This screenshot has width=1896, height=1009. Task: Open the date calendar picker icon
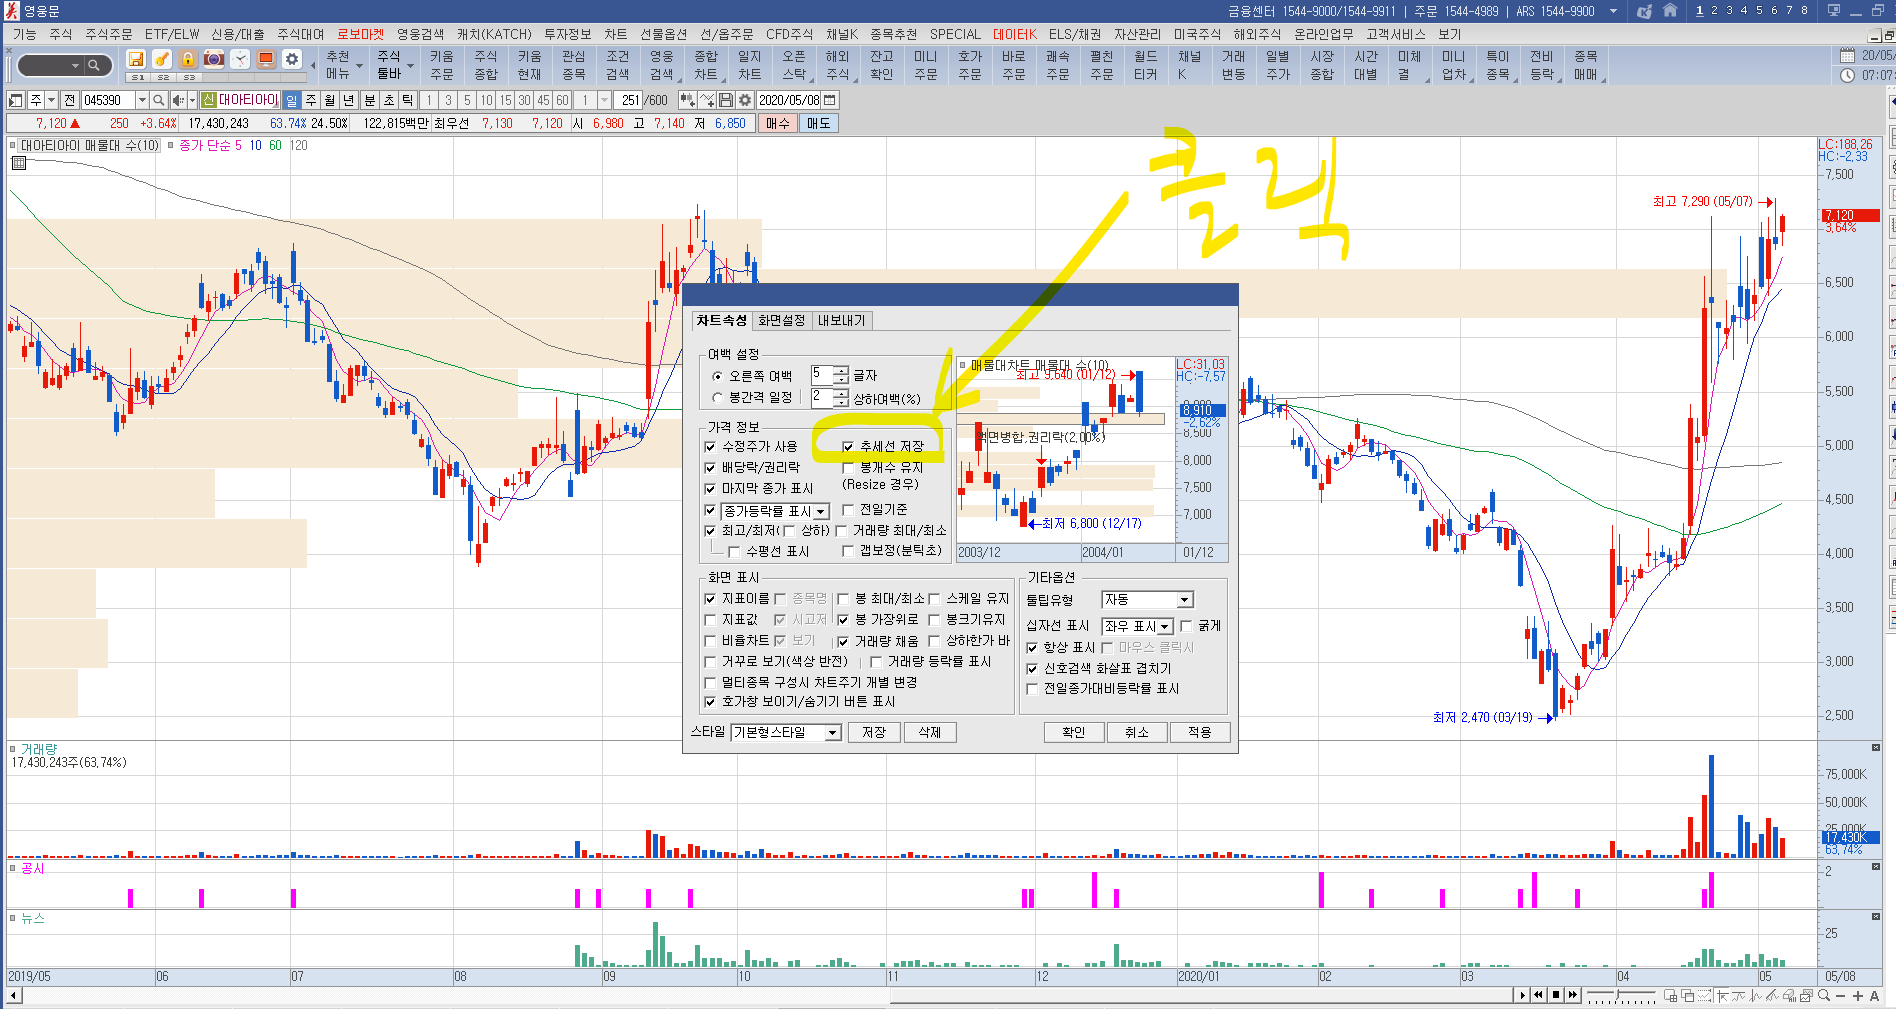[x=830, y=100]
